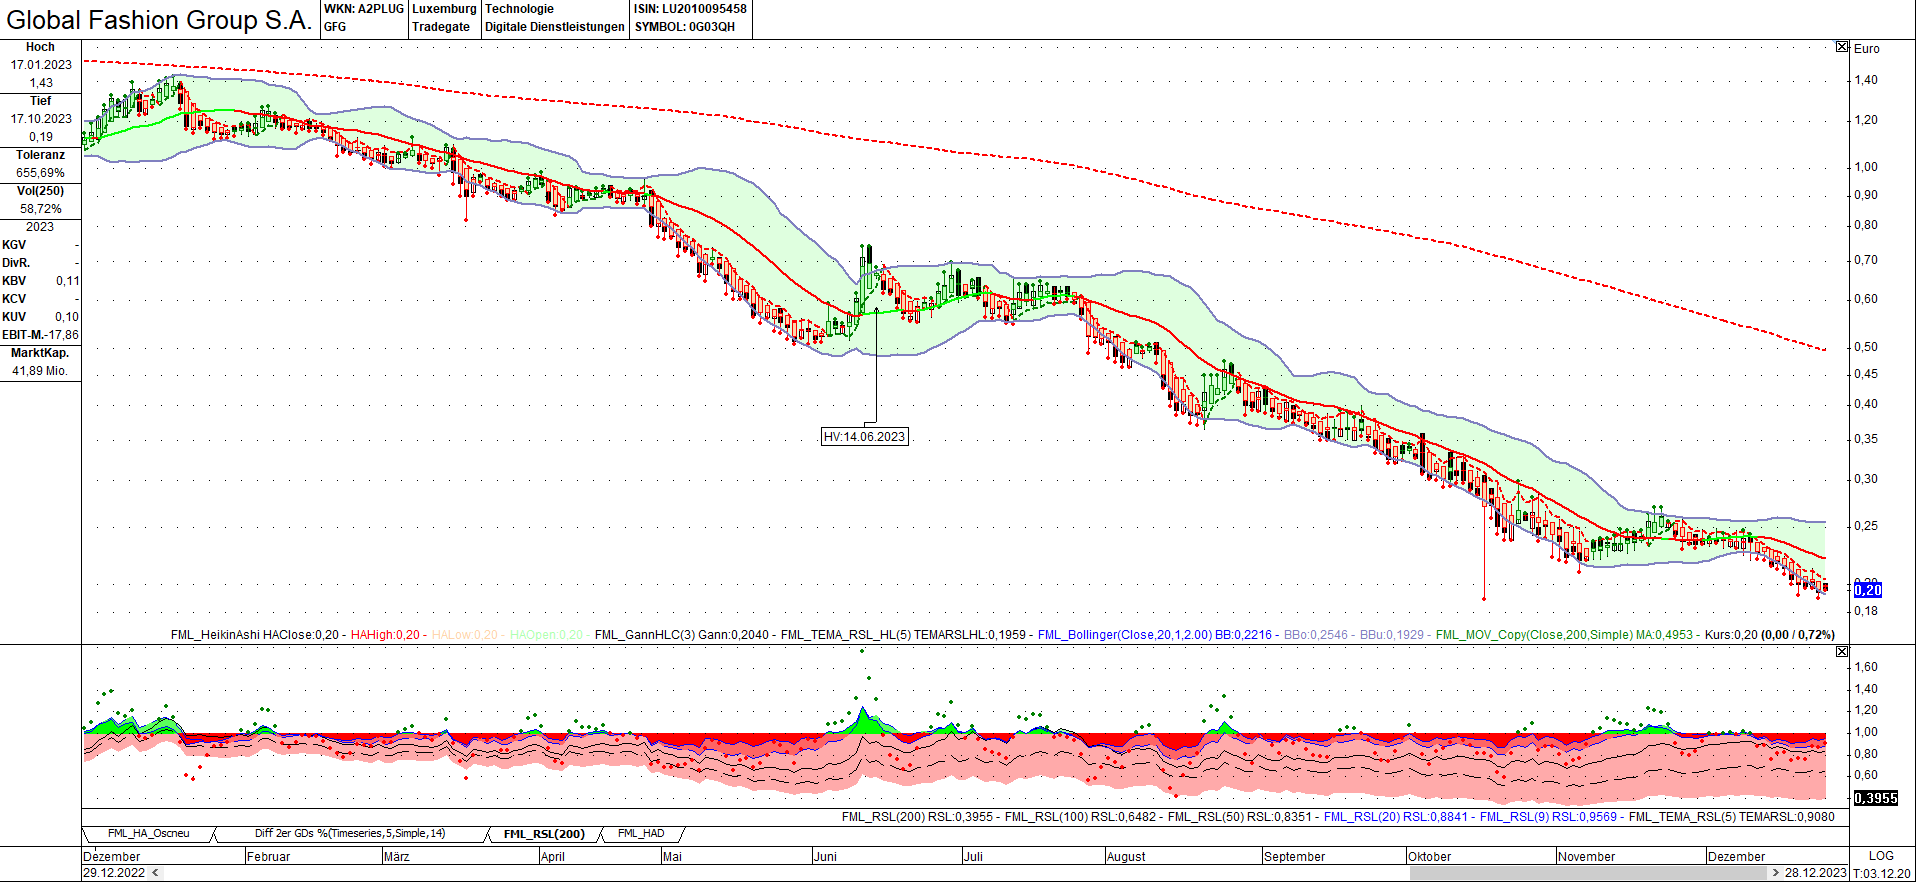Click the FML_RSL(100) RSL:0,6482 legend entry
The width and height of the screenshot is (1916, 882).
[x=1080, y=817]
